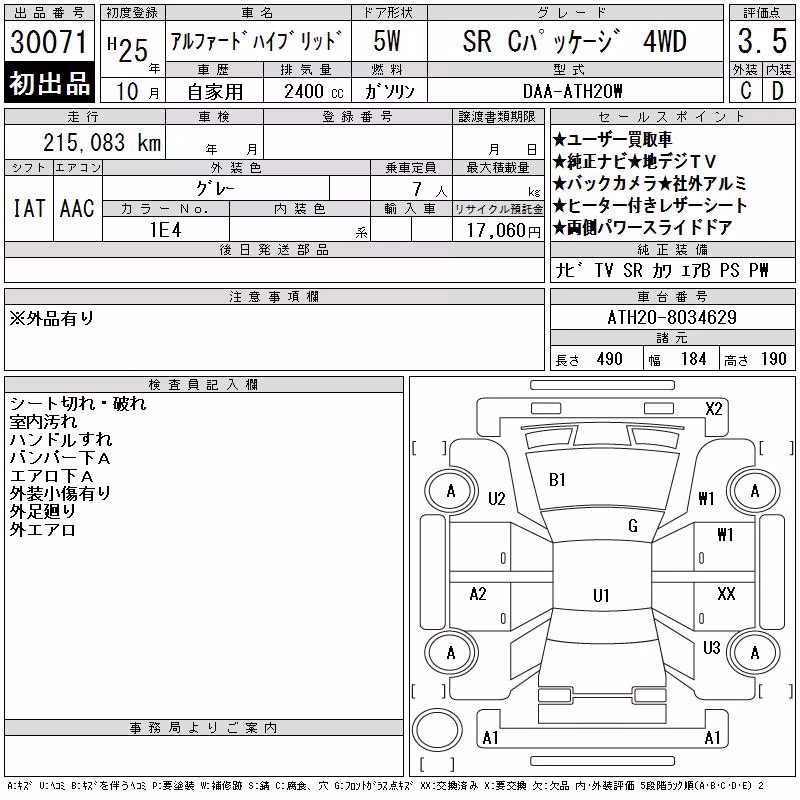Click the U1 mark on the roof
800x800 pixels.
coord(601,595)
